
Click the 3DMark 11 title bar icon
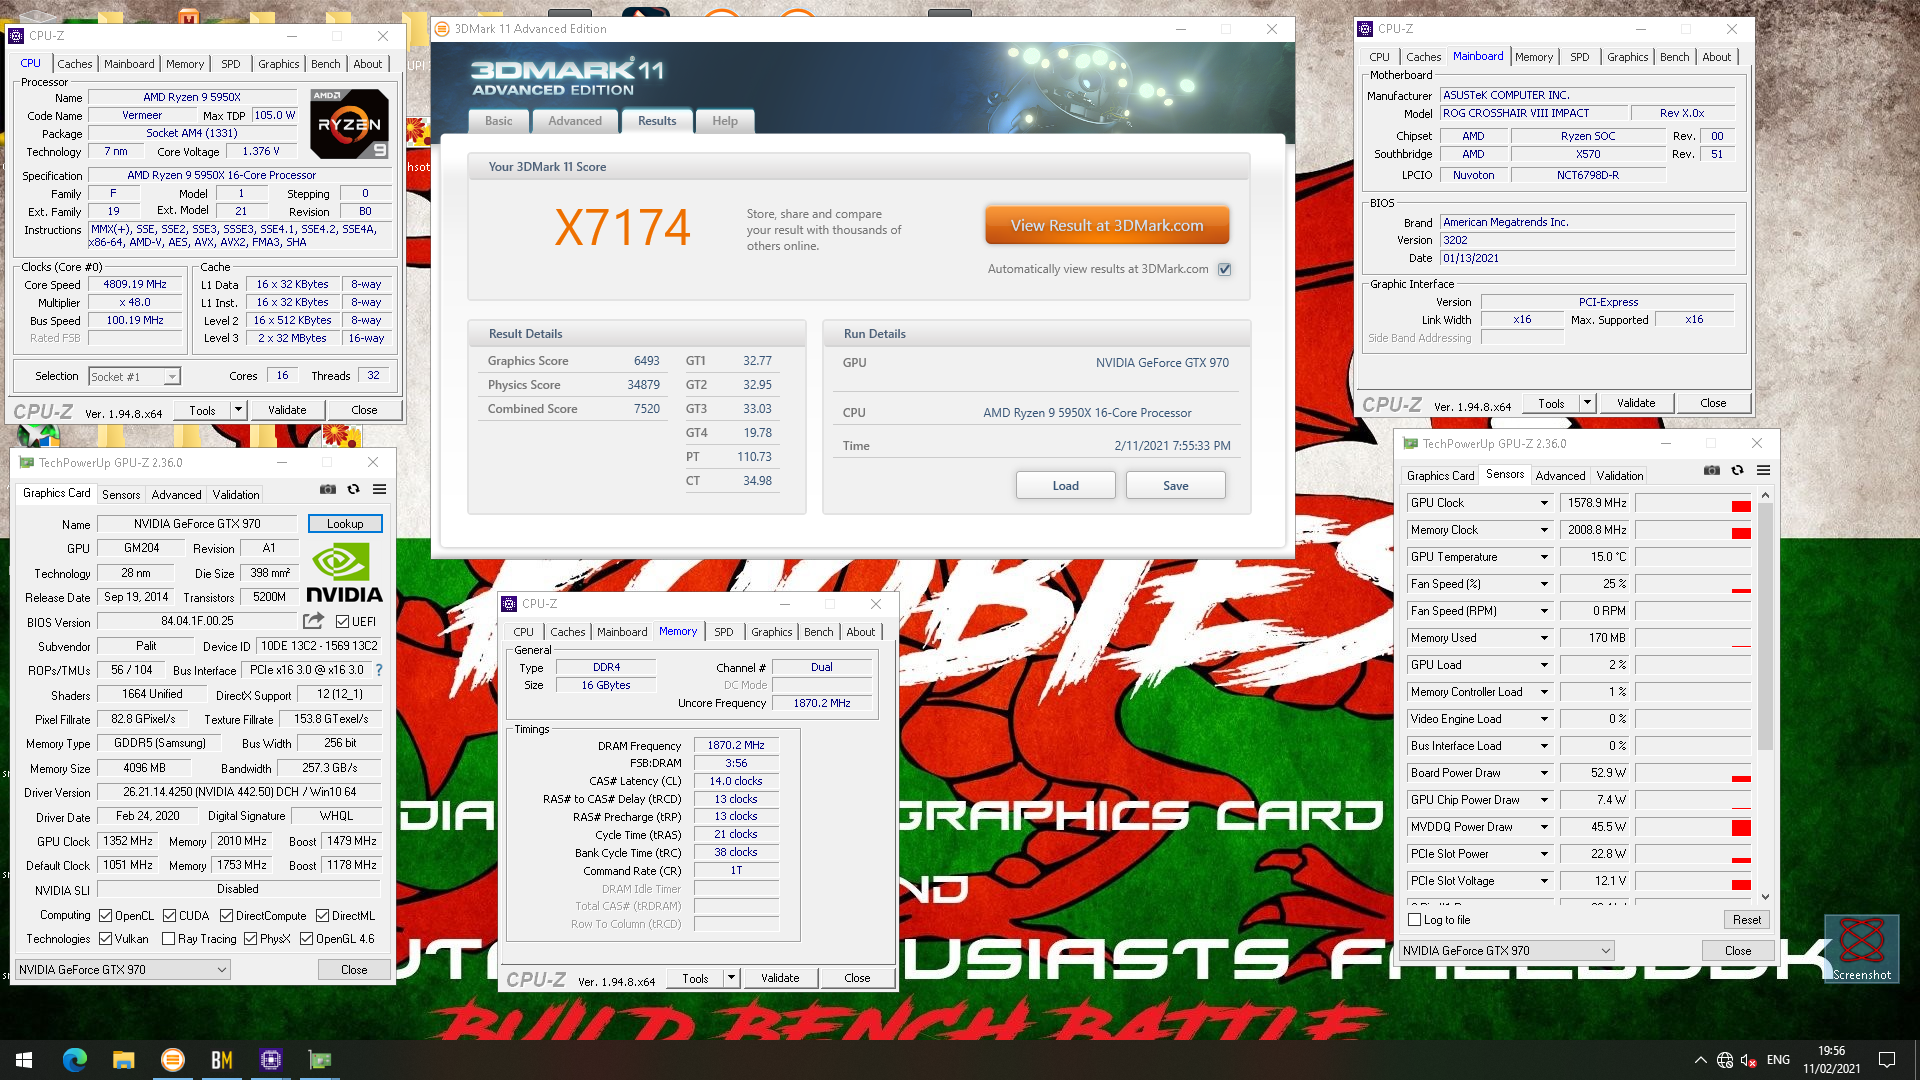442,29
